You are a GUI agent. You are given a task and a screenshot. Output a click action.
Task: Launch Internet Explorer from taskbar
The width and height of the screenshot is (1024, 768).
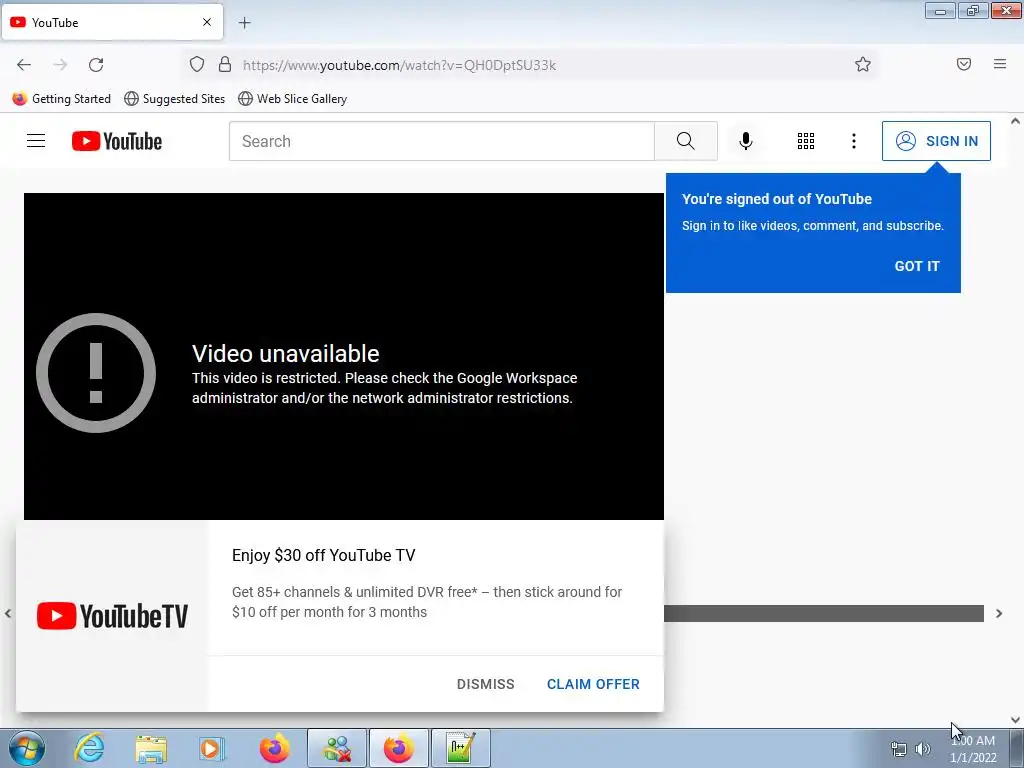89,748
